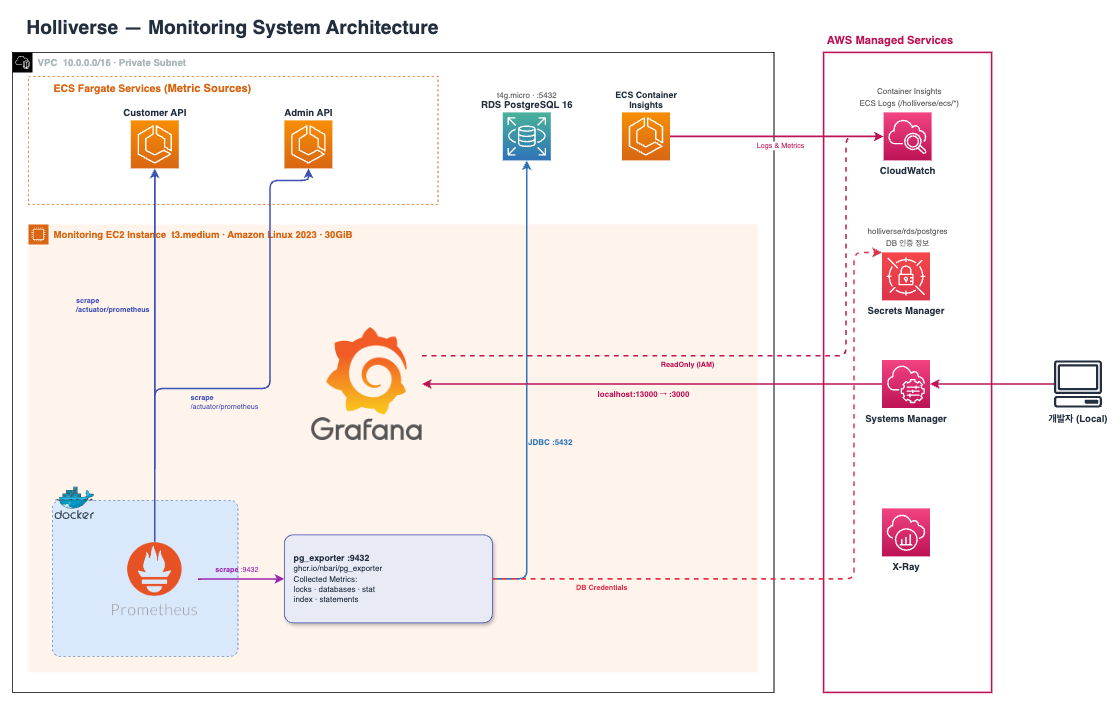The height and width of the screenshot is (705, 1120).
Task: Click the Admin API ECS icon
Action: tap(308, 146)
